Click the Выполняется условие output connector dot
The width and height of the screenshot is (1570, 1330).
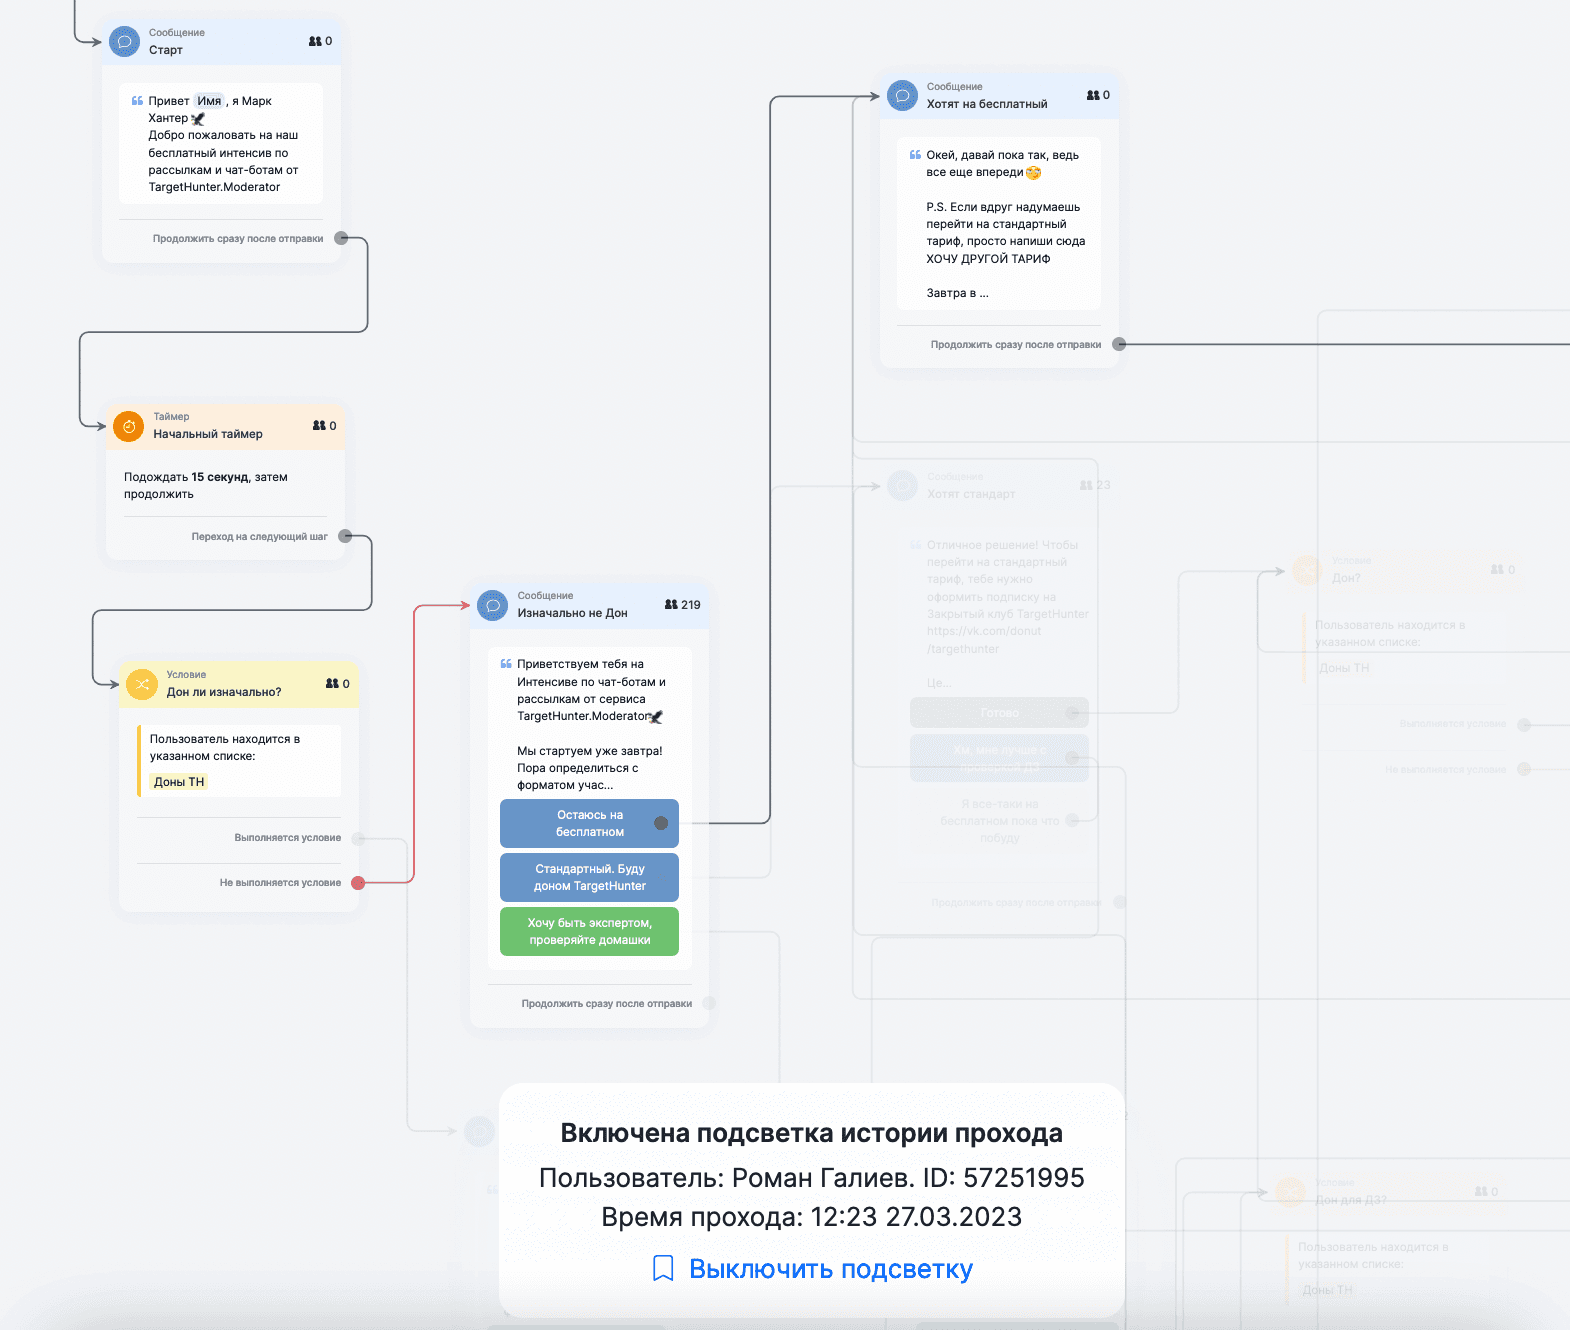358,838
